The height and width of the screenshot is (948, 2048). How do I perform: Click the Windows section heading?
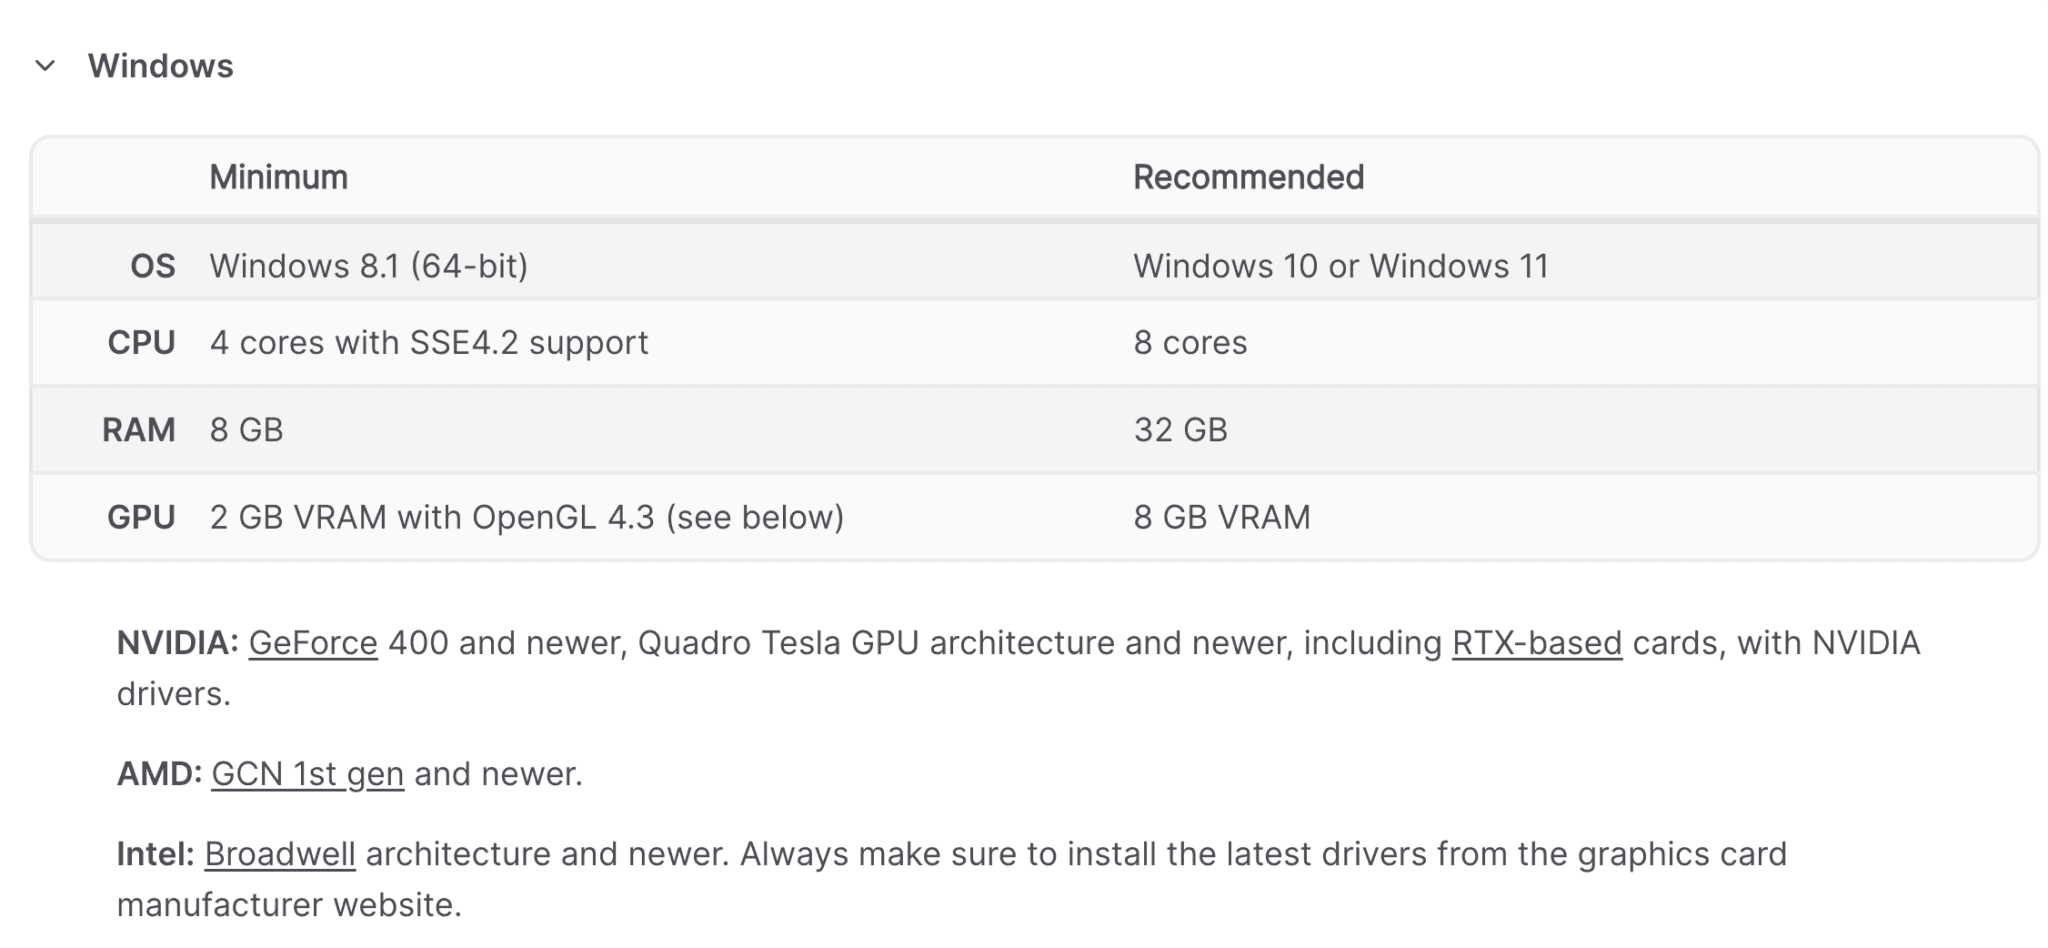(160, 66)
